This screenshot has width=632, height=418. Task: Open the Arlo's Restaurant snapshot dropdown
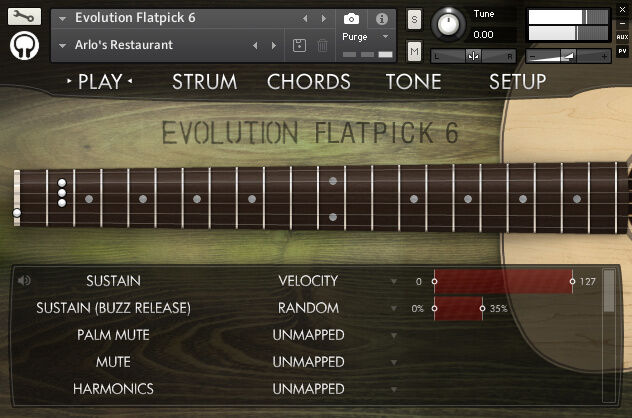click(62, 46)
